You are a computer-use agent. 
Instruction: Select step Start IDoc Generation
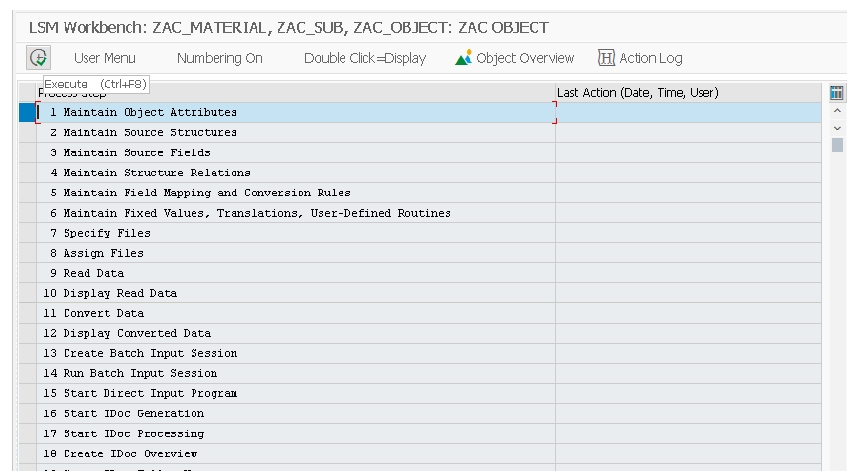(134, 413)
